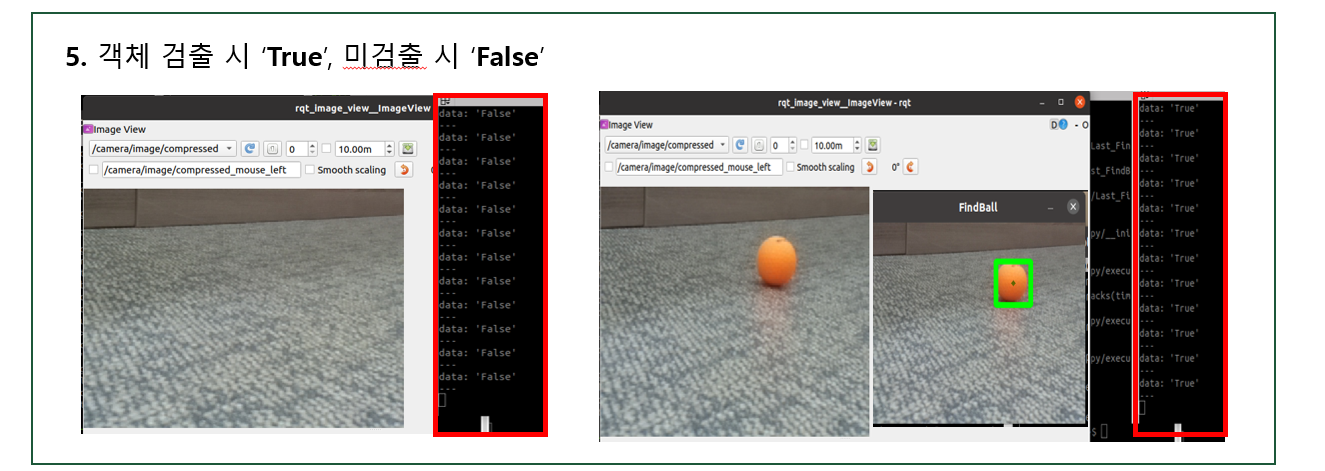Click the camera image showing empty floor
Image resolution: width=1325 pixels, height=471 pixels.
click(x=243, y=308)
